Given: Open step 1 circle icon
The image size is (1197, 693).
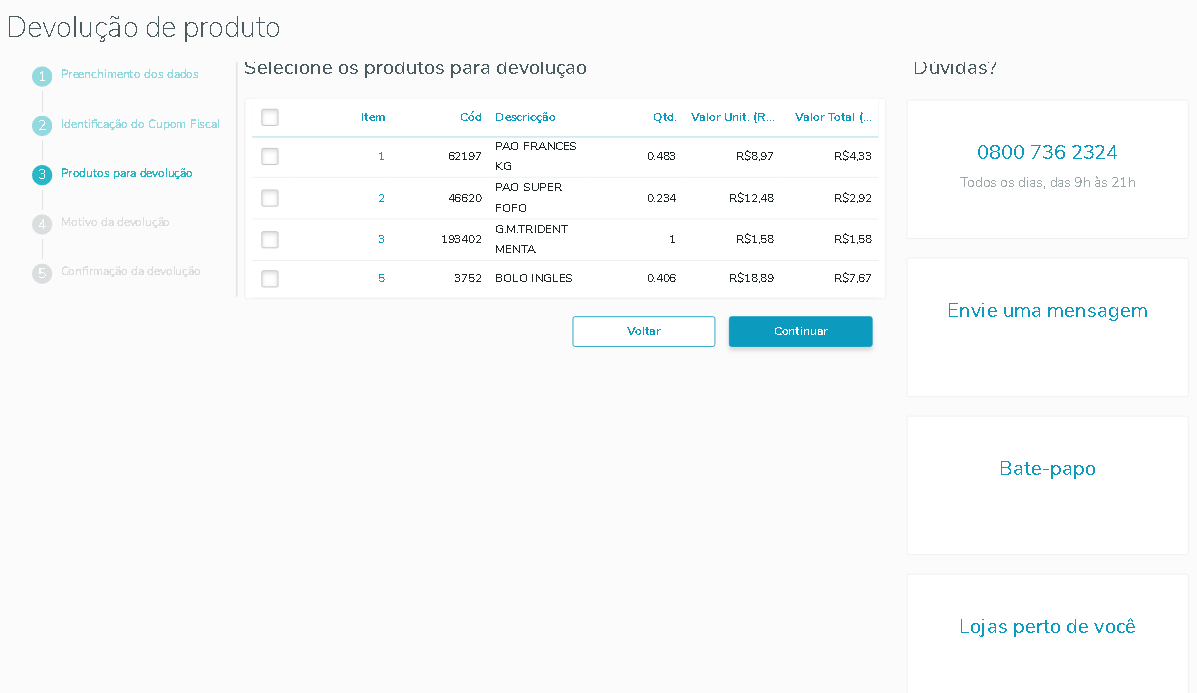Looking at the screenshot, I should tap(42, 76).
